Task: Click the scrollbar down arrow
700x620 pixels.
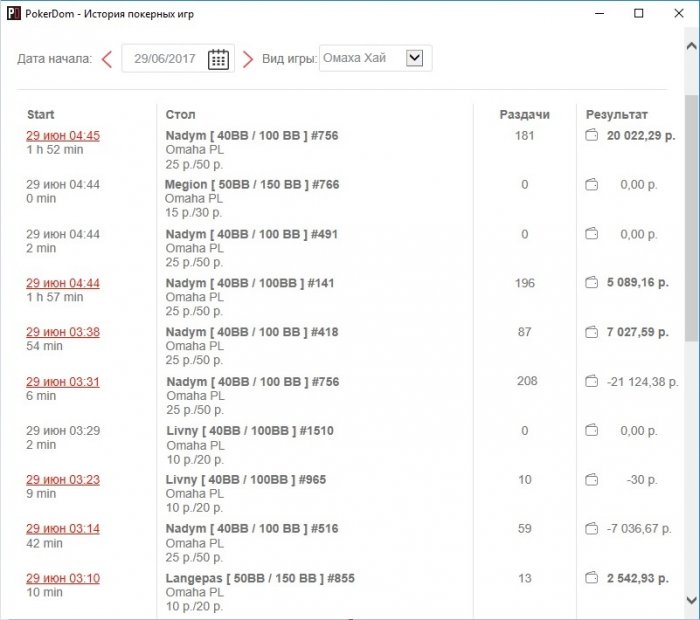Action: click(692, 600)
